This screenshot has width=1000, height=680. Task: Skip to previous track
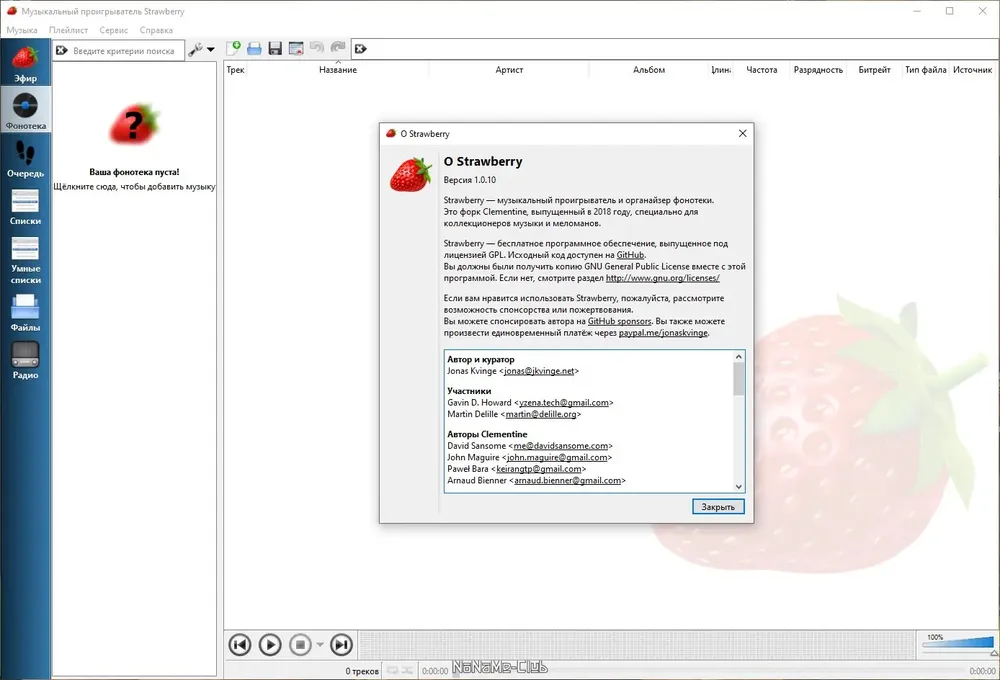click(240, 645)
